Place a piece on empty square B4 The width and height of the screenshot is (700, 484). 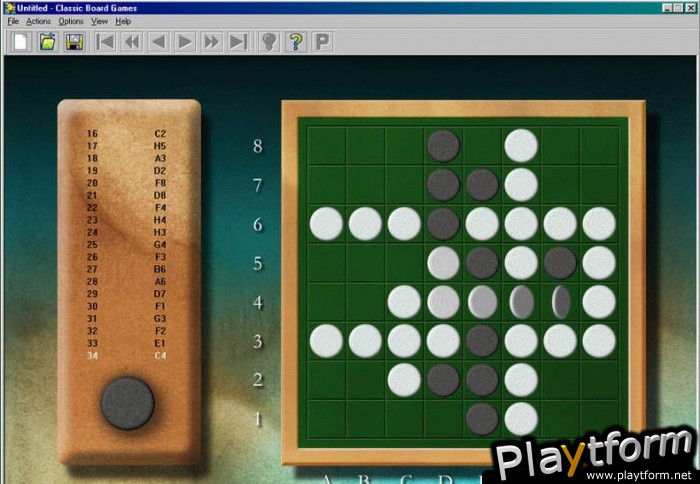pyautogui.click(x=365, y=302)
